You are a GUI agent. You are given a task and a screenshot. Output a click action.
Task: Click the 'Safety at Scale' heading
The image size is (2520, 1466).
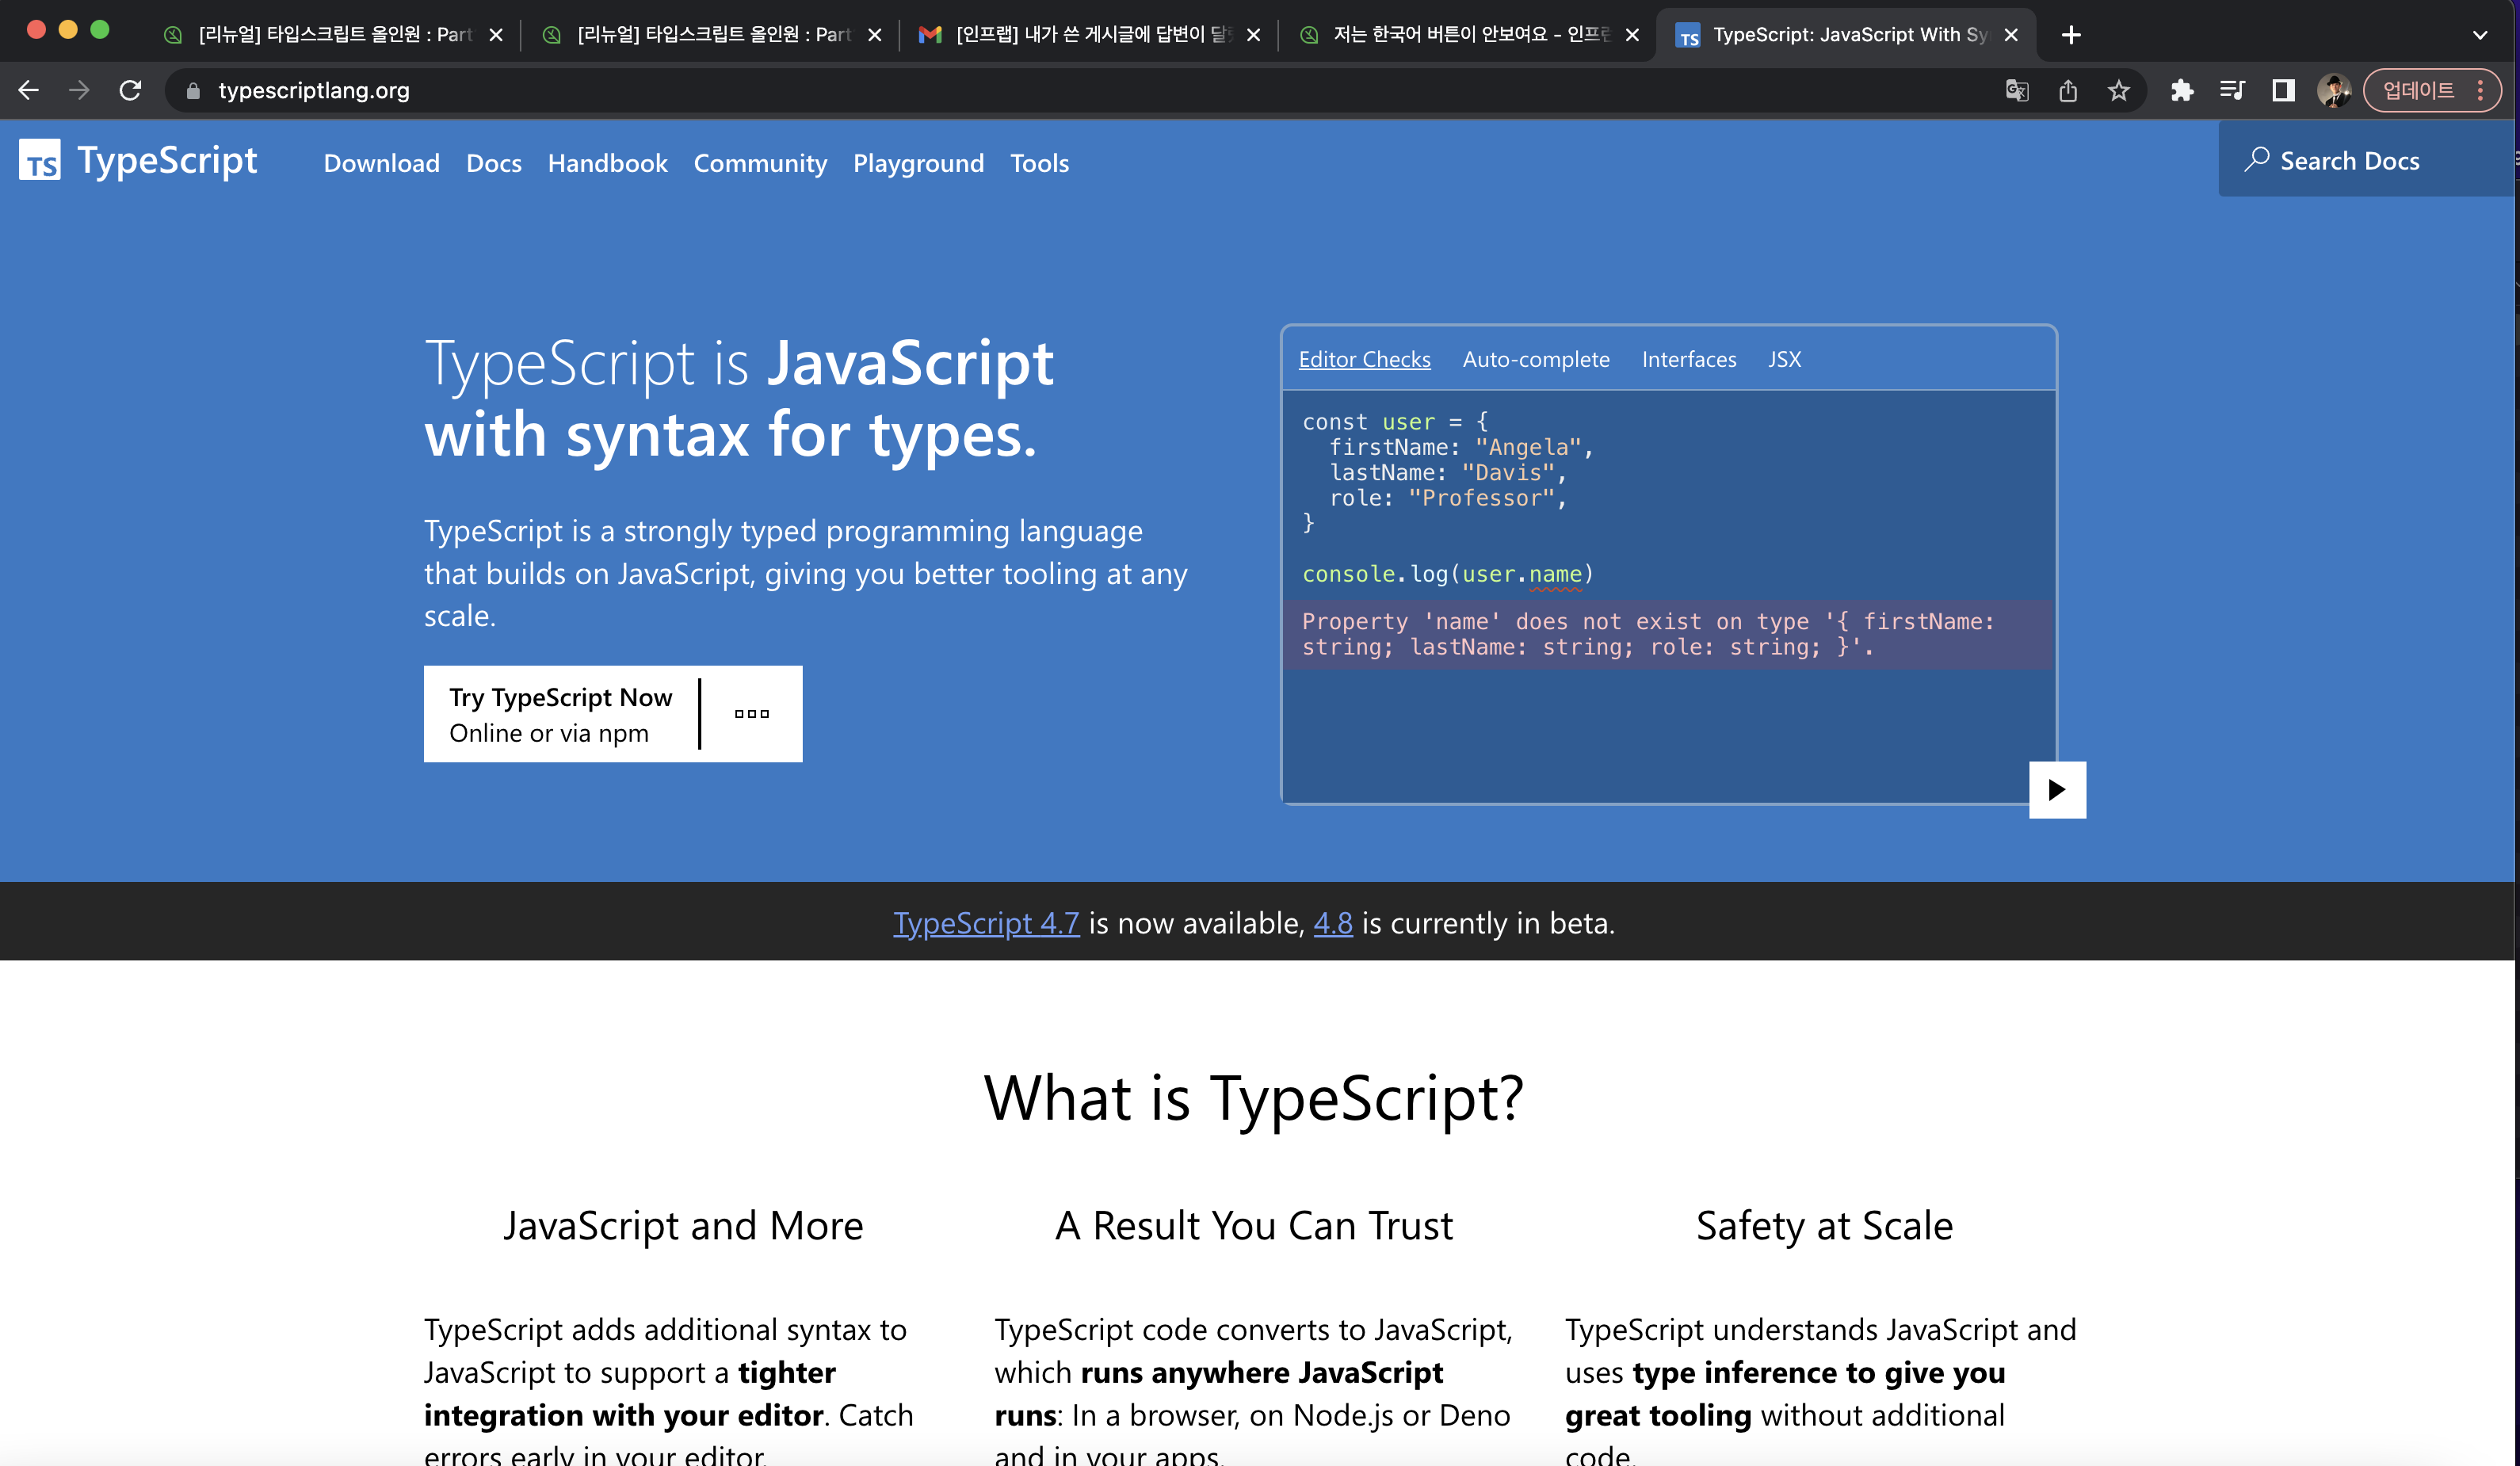pos(1824,1225)
